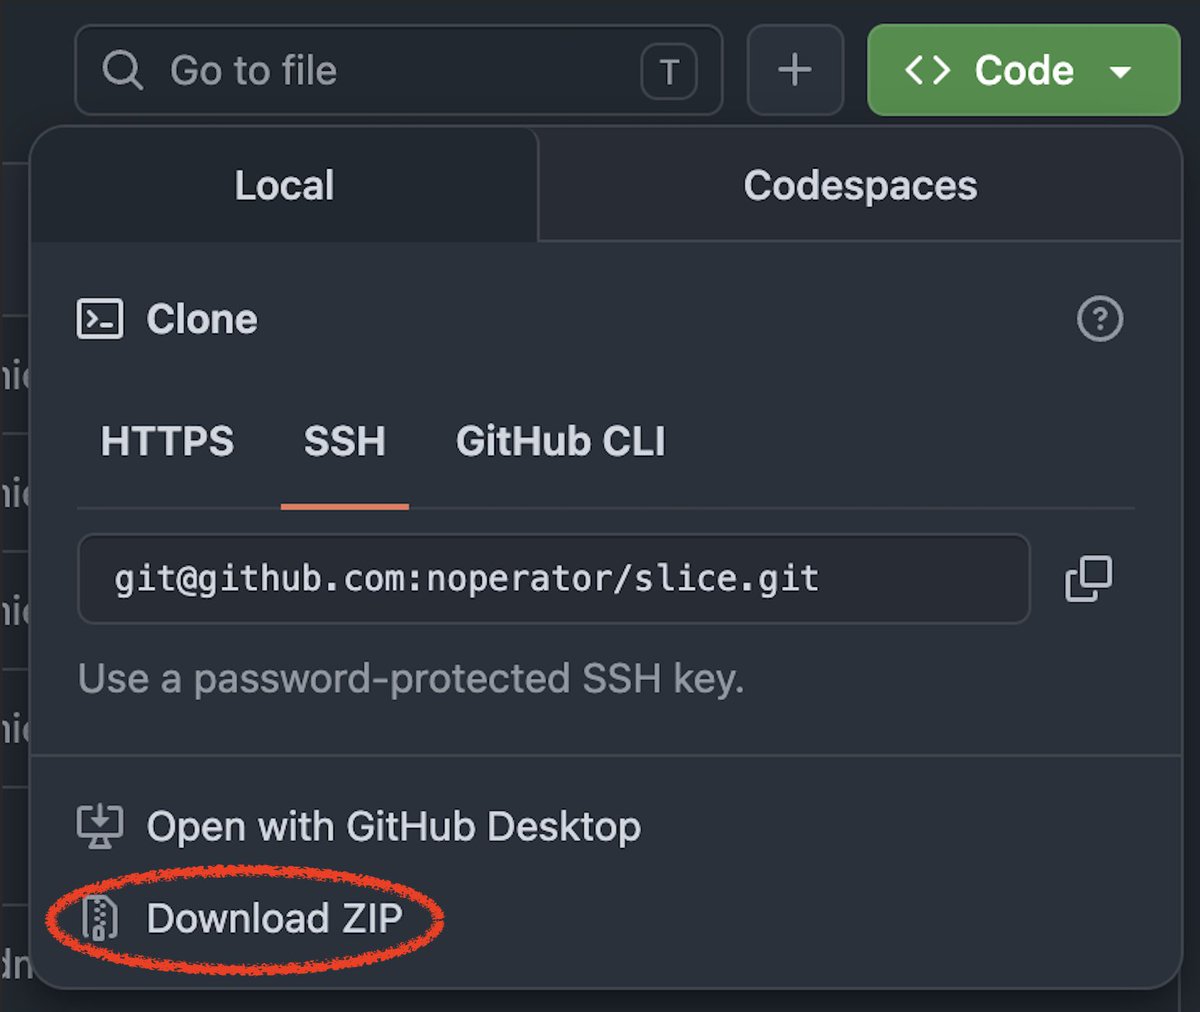This screenshot has width=1200, height=1012.
Task: Toggle the green Code dropdown button
Action: [x=1023, y=70]
